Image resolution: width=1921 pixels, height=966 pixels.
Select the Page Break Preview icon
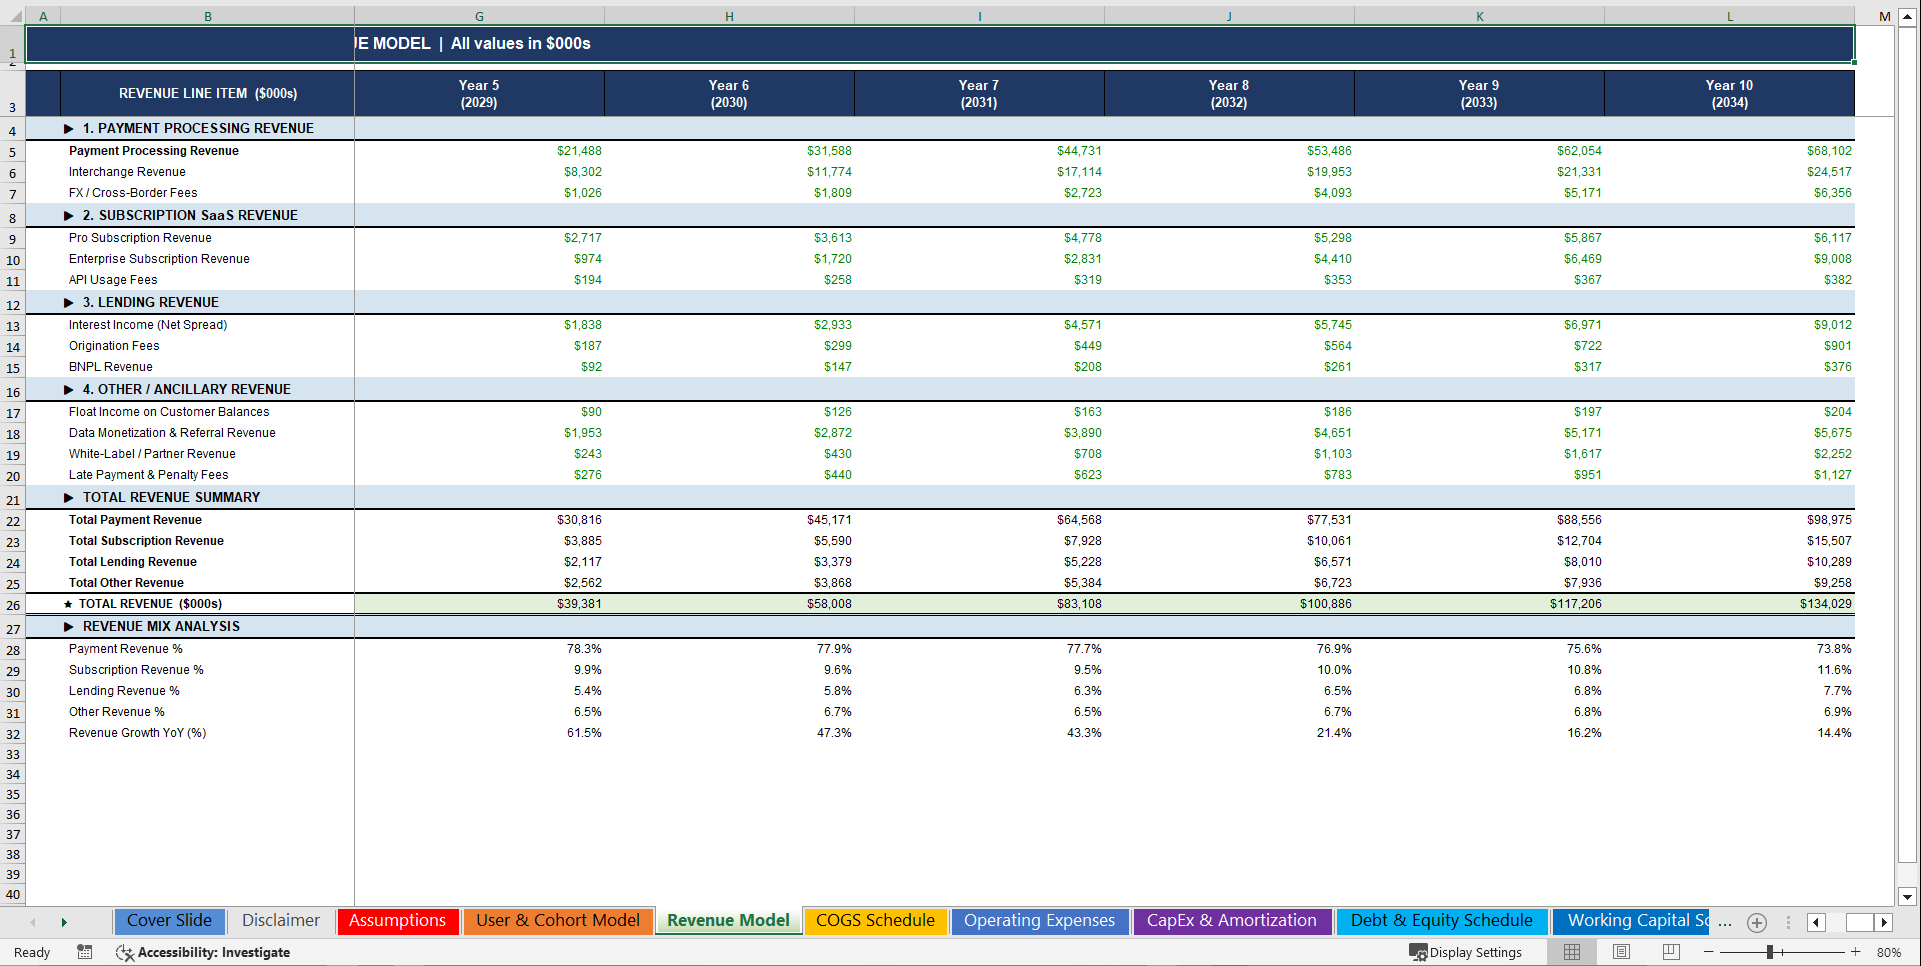[x=1671, y=952]
